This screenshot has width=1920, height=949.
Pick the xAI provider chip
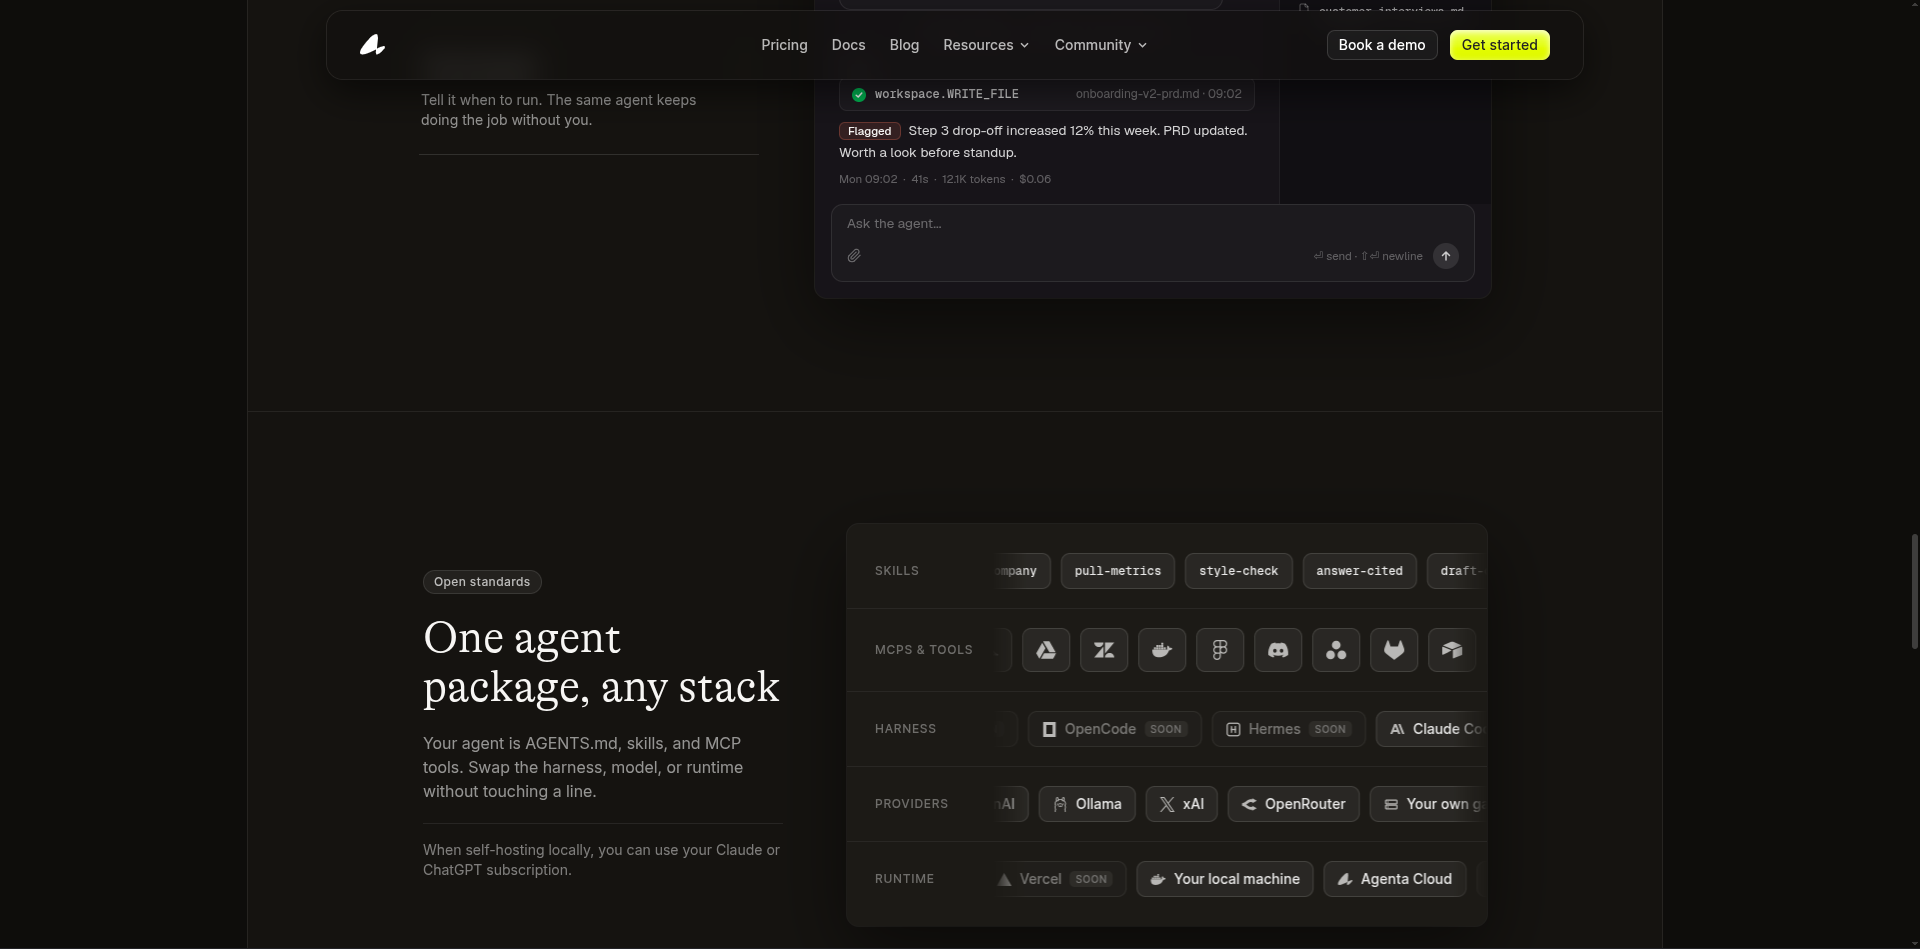(1182, 804)
